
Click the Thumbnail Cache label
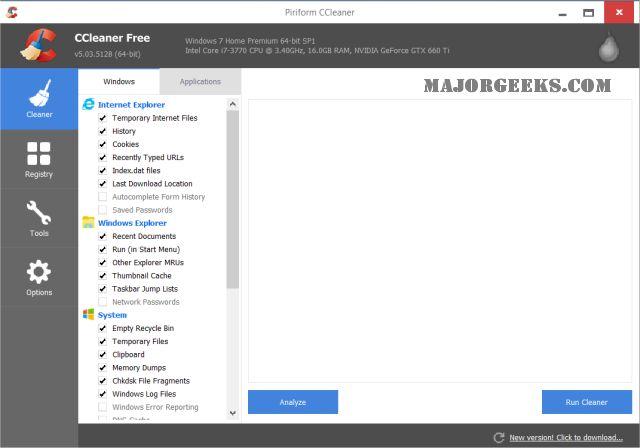142,276
